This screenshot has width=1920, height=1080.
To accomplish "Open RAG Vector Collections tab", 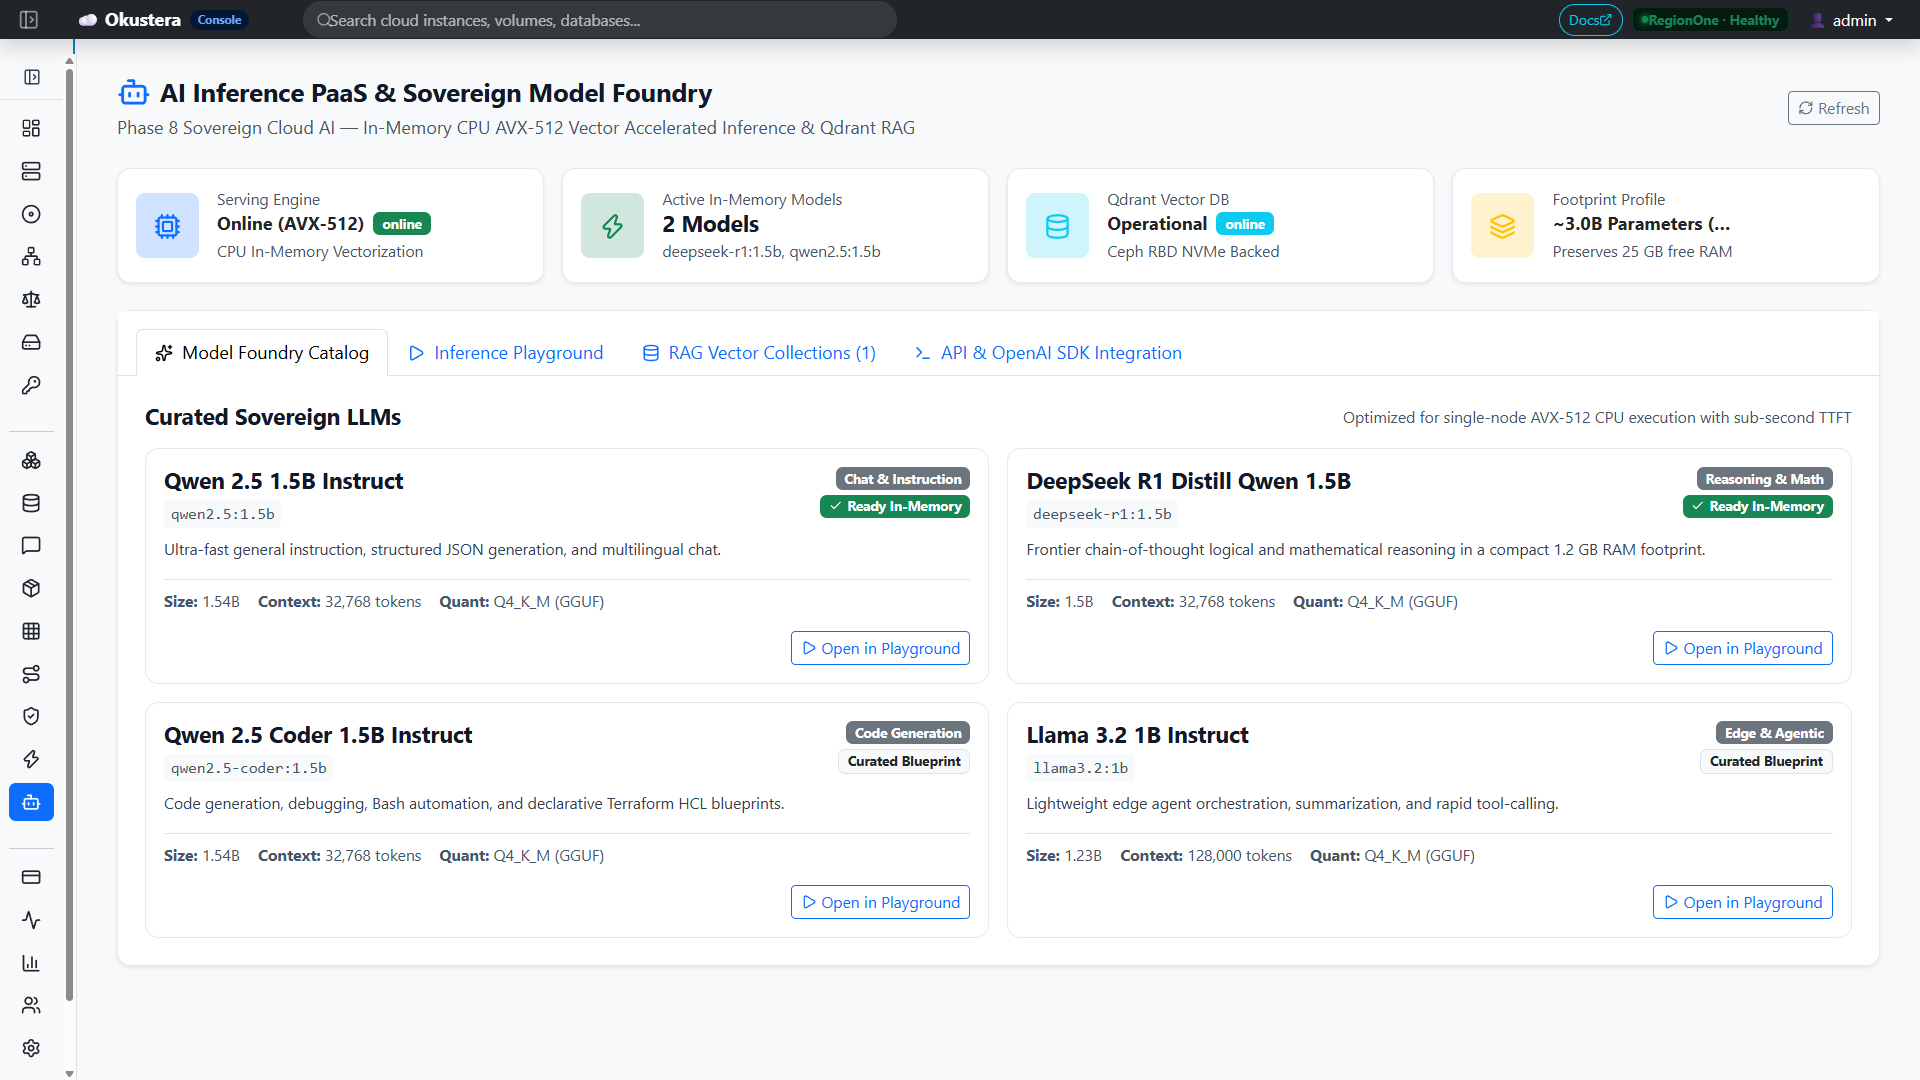I will click(759, 353).
